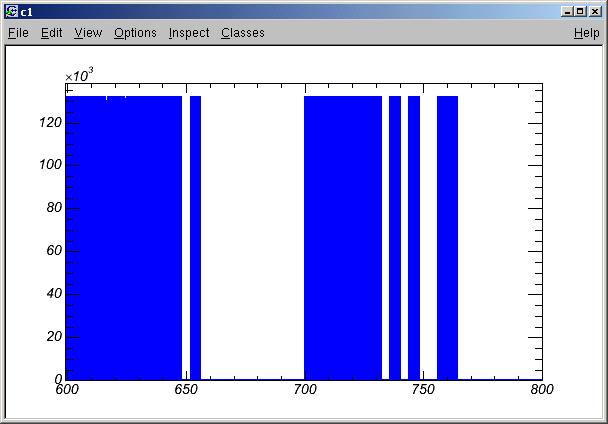The height and width of the screenshot is (424, 608).
Task: Select the x-axis label 800
Action: click(542, 389)
